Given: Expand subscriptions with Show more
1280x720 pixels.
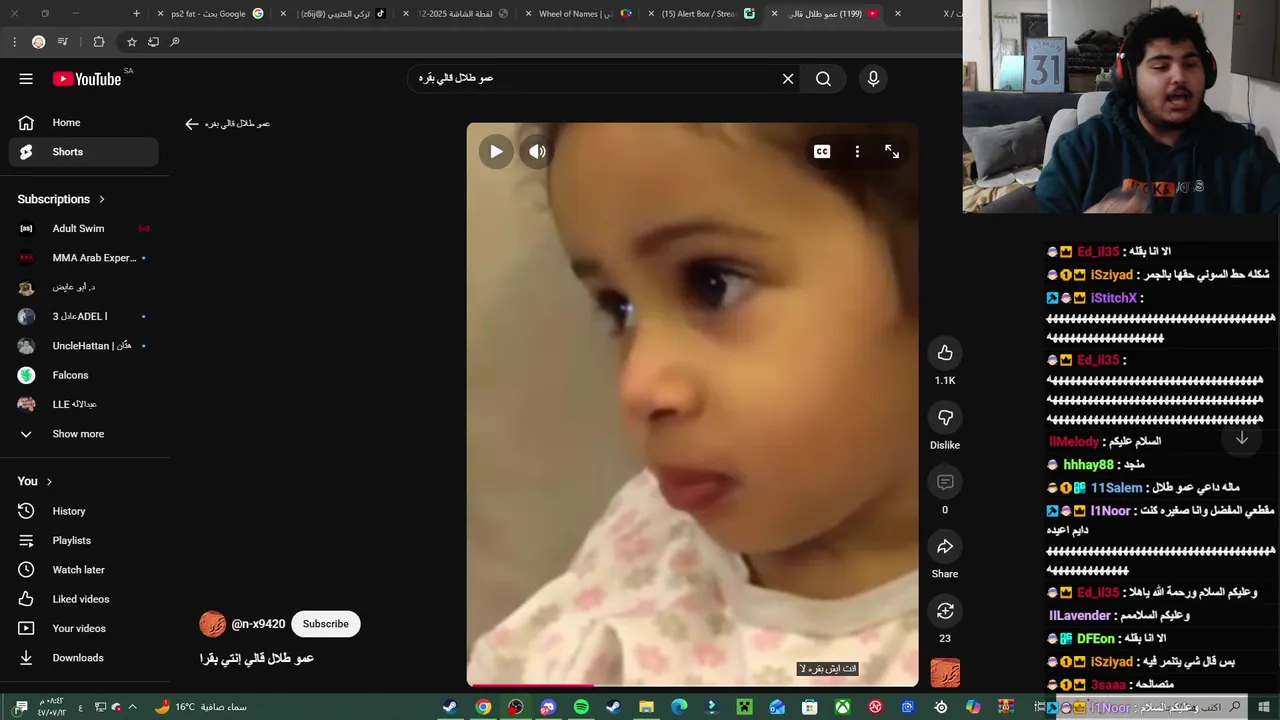Looking at the screenshot, I should click(x=84, y=434).
